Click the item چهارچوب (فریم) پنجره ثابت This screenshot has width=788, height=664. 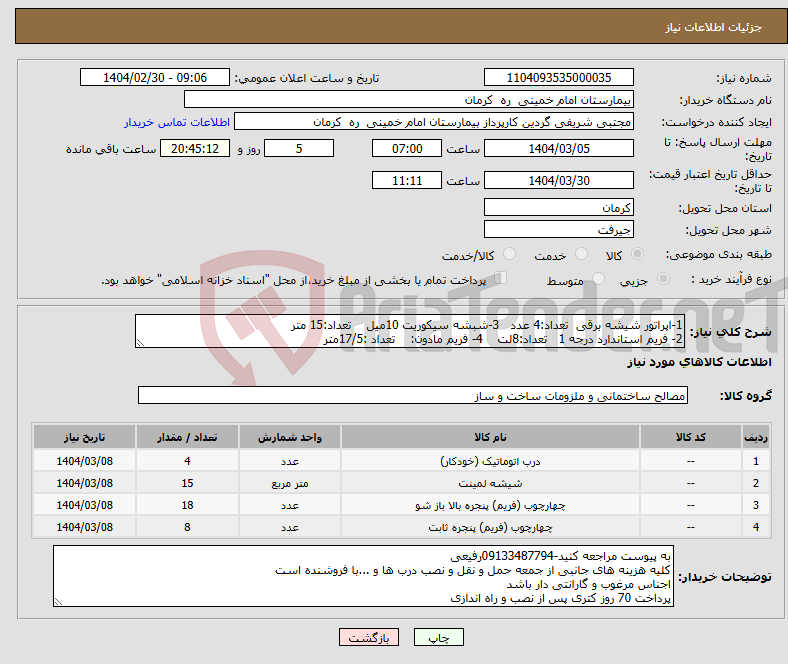(490, 528)
